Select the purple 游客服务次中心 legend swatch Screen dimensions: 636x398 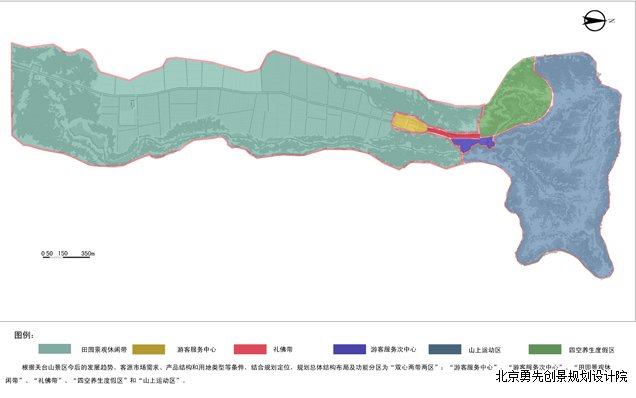pyautogui.click(x=349, y=349)
